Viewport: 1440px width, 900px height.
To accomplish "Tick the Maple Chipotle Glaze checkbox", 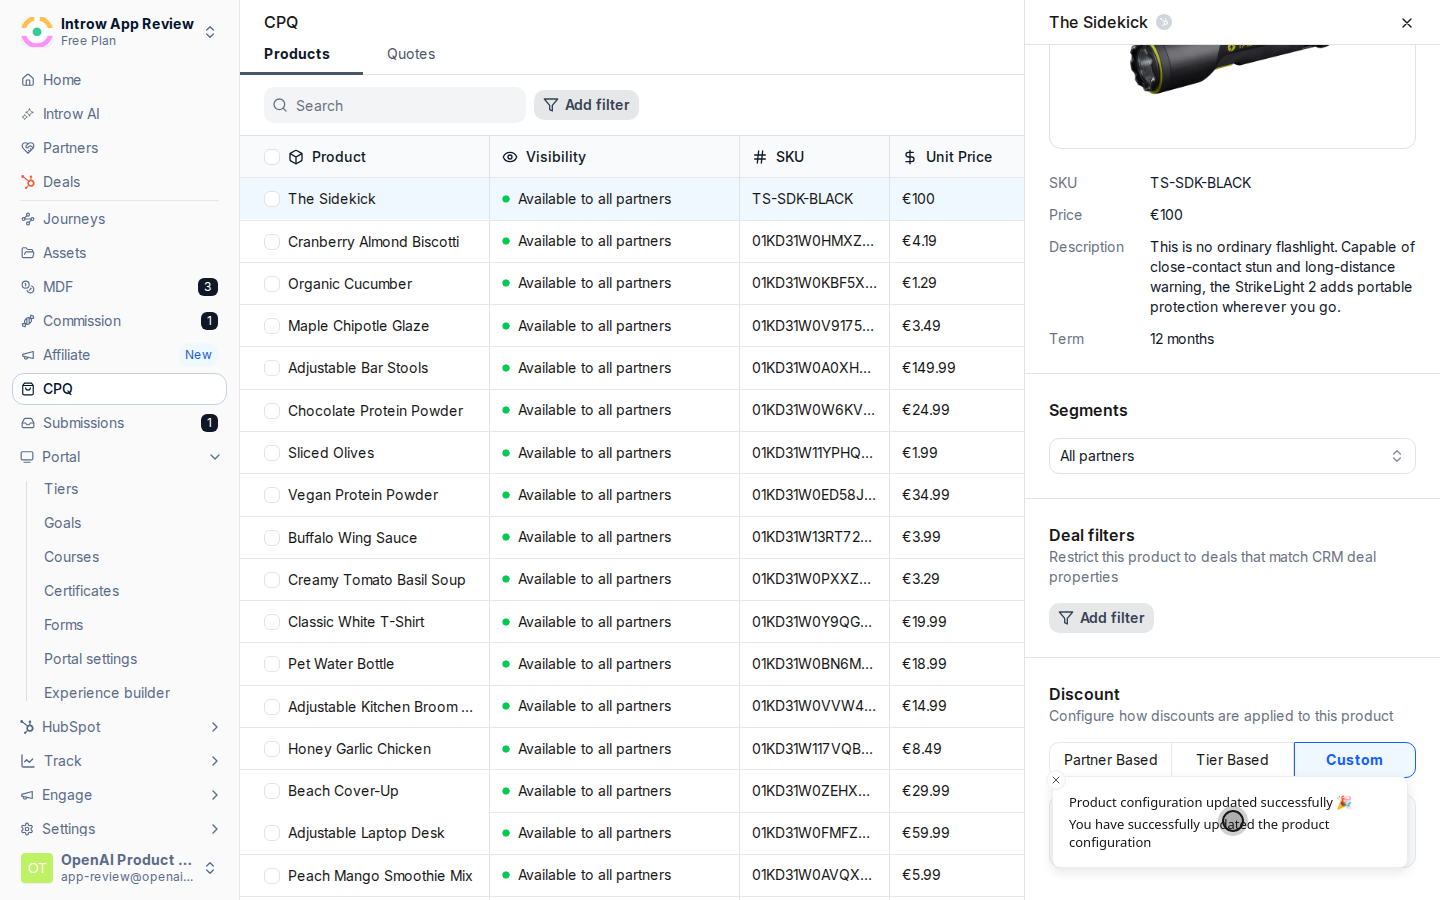I will tap(272, 326).
